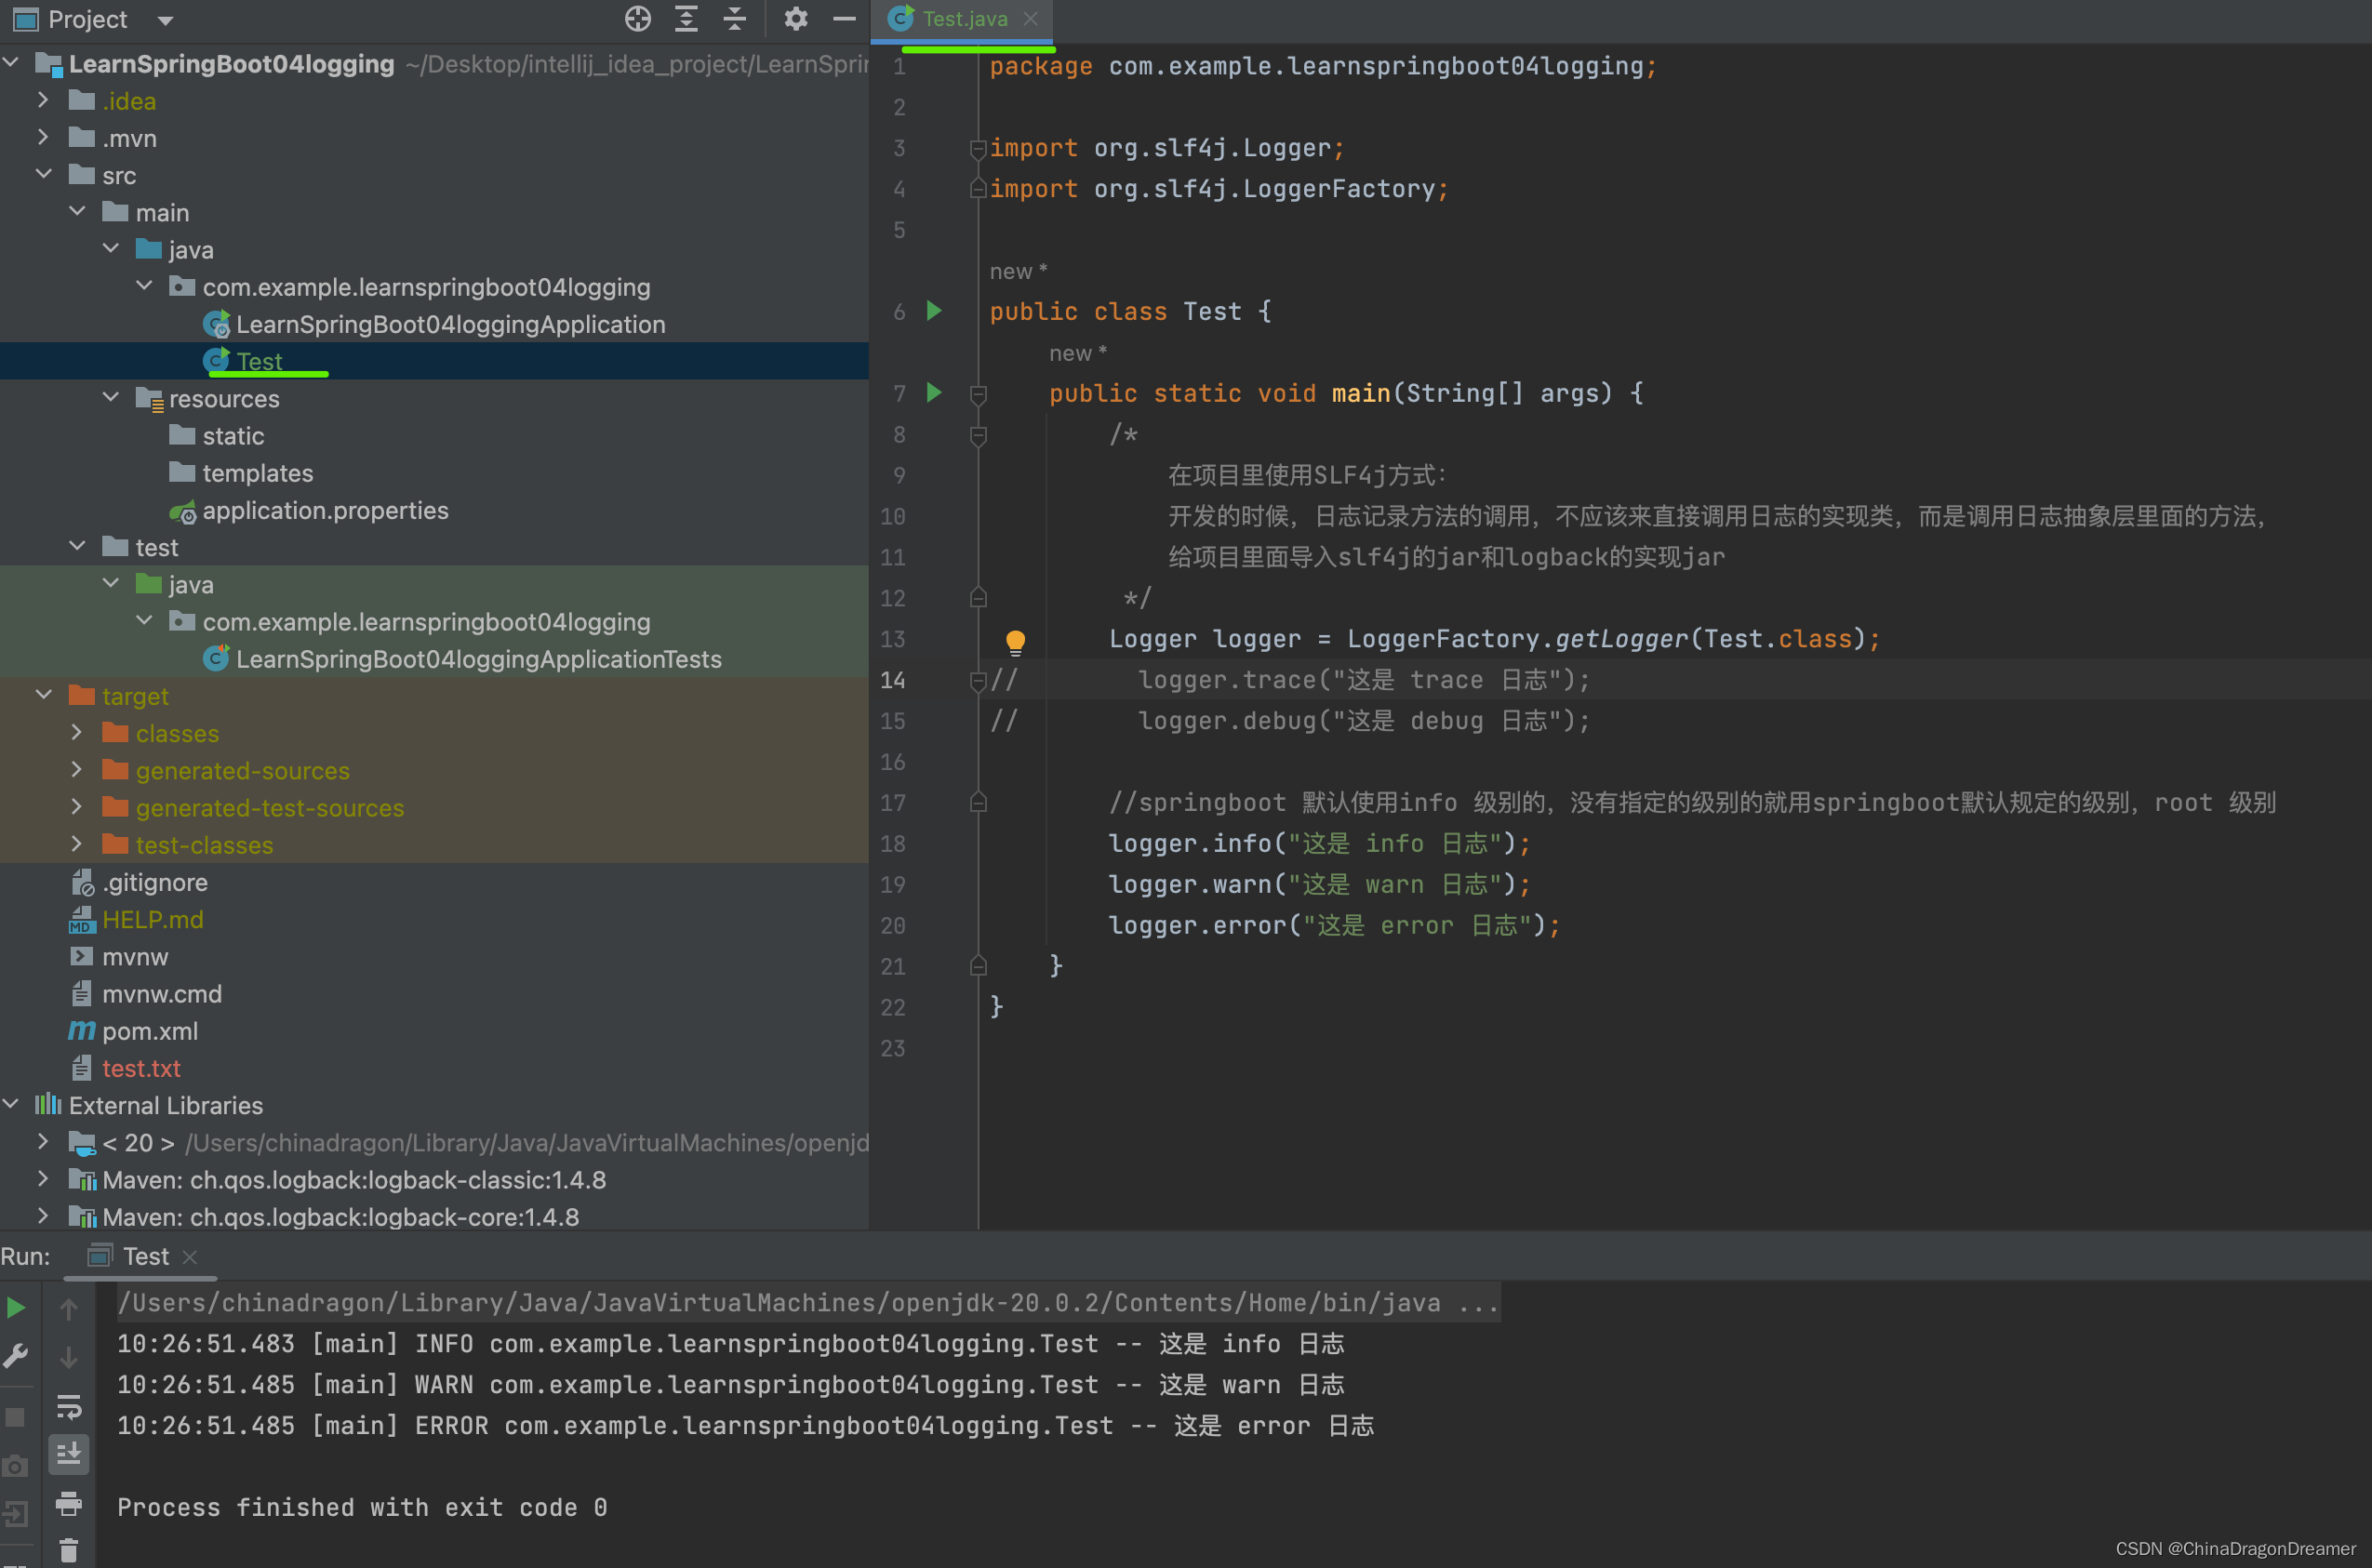Click the wrench icon in Run panel
Viewport: 2372px width, 1568px height.
(x=16, y=1356)
